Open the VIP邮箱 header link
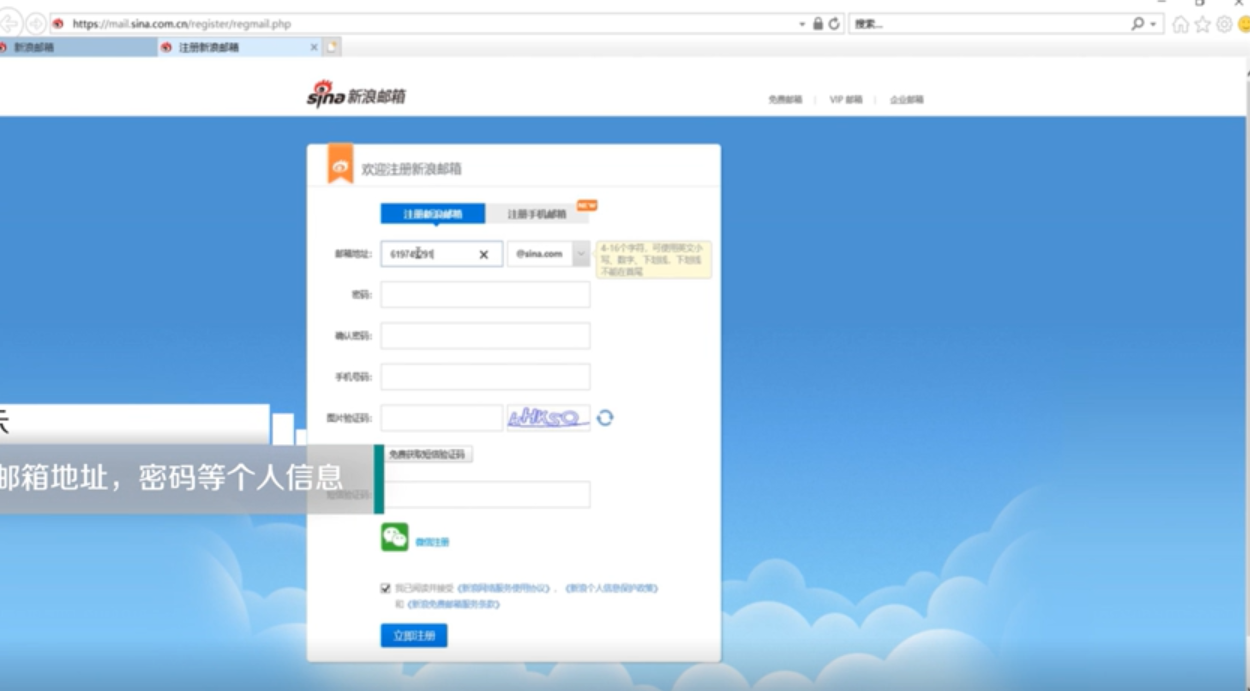The height and width of the screenshot is (691, 1250). 846,100
